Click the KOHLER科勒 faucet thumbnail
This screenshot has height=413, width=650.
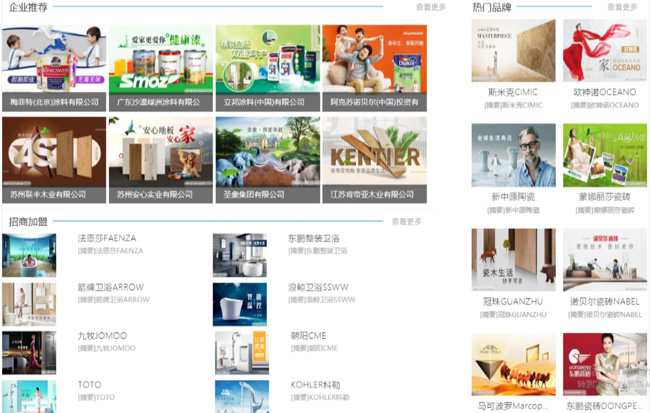(242, 396)
